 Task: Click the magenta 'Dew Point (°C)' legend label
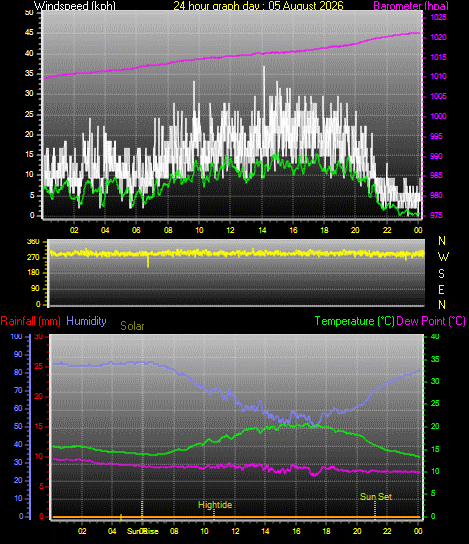(x=431, y=321)
